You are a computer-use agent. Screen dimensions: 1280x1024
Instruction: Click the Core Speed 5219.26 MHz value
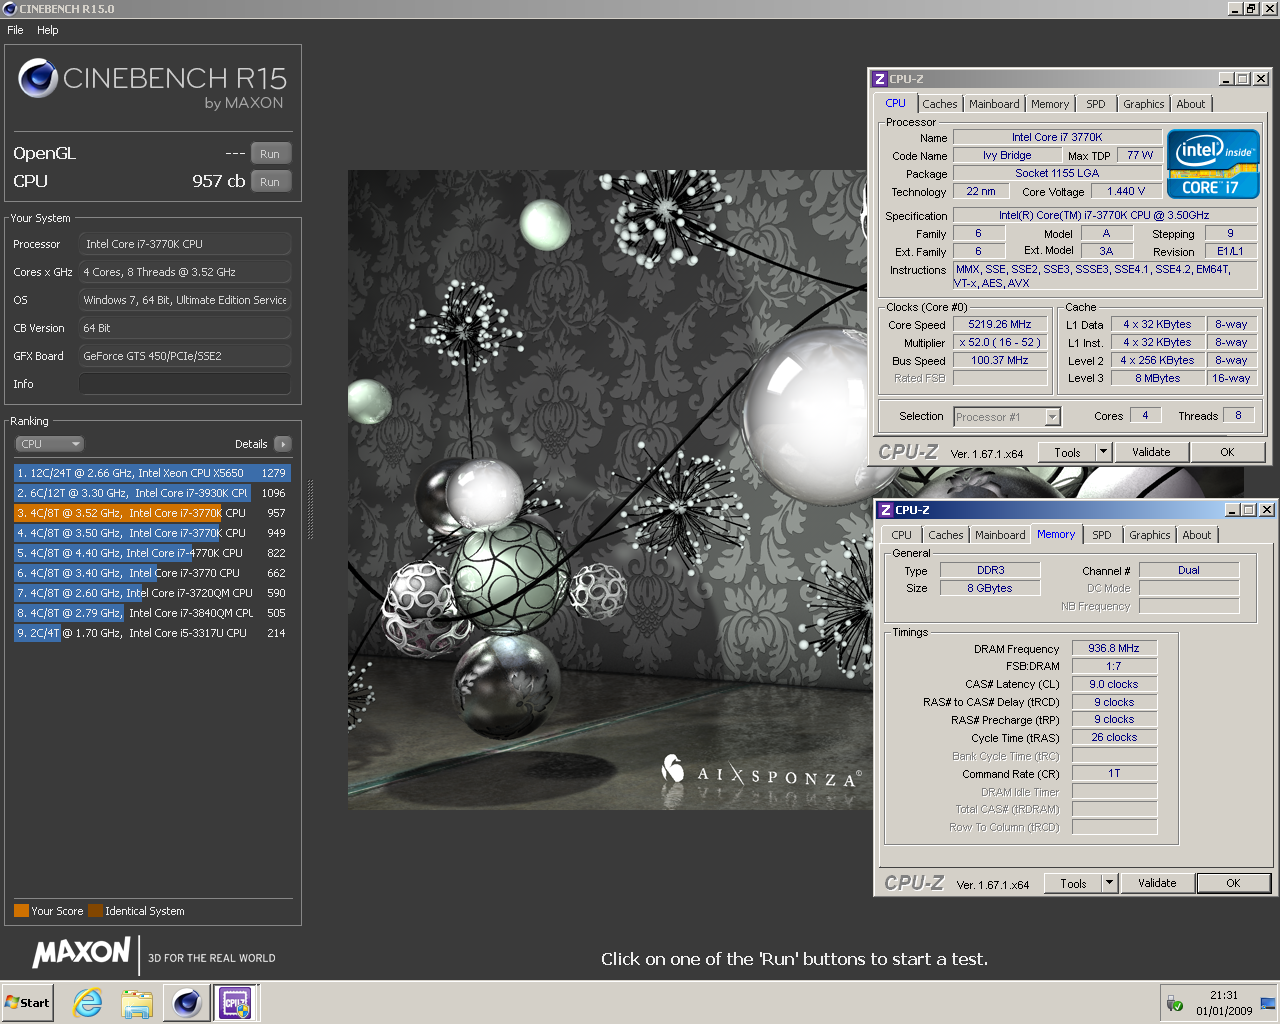(x=999, y=325)
